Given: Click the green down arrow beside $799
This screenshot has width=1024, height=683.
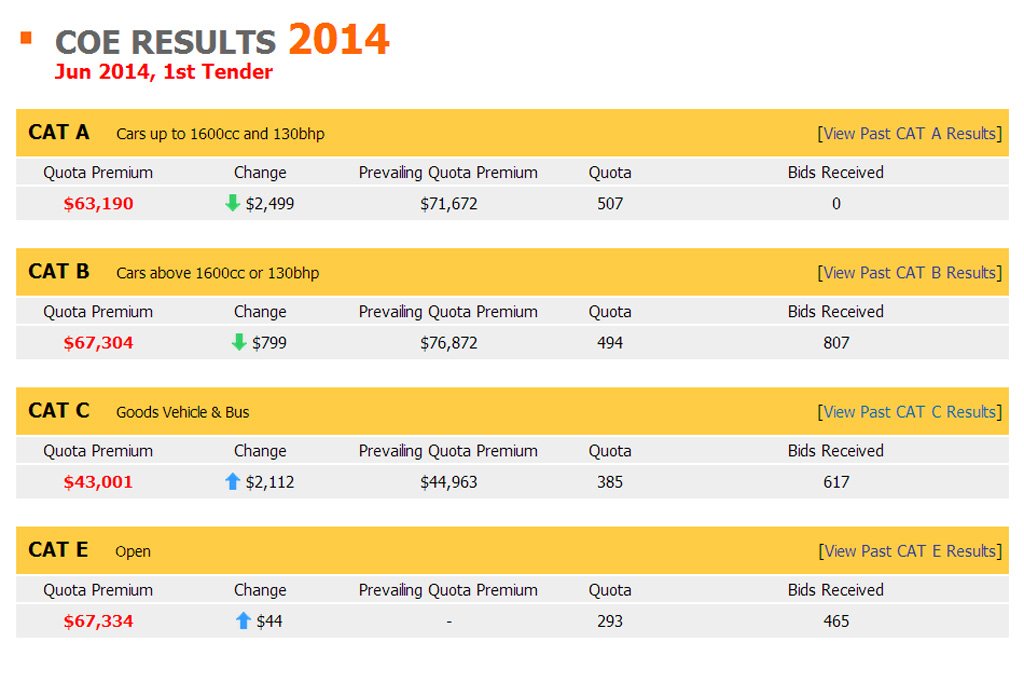Looking at the screenshot, I should pos(239,342).
